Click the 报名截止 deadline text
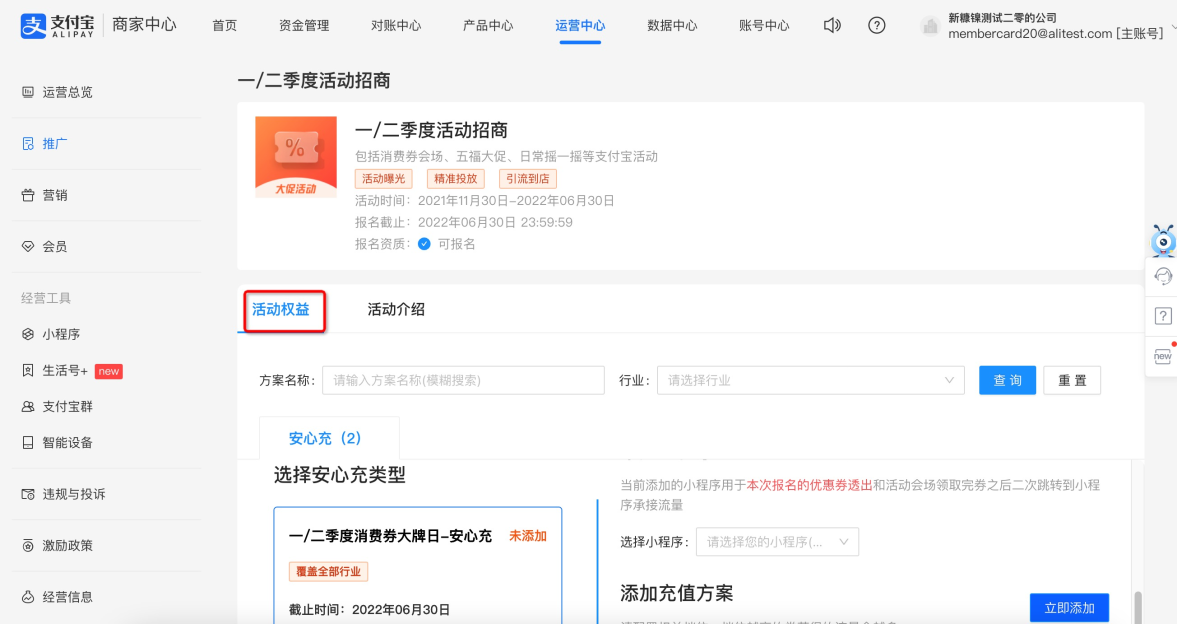The height and width of the screenshot is (624, 1177). click(x=495, y=222)
